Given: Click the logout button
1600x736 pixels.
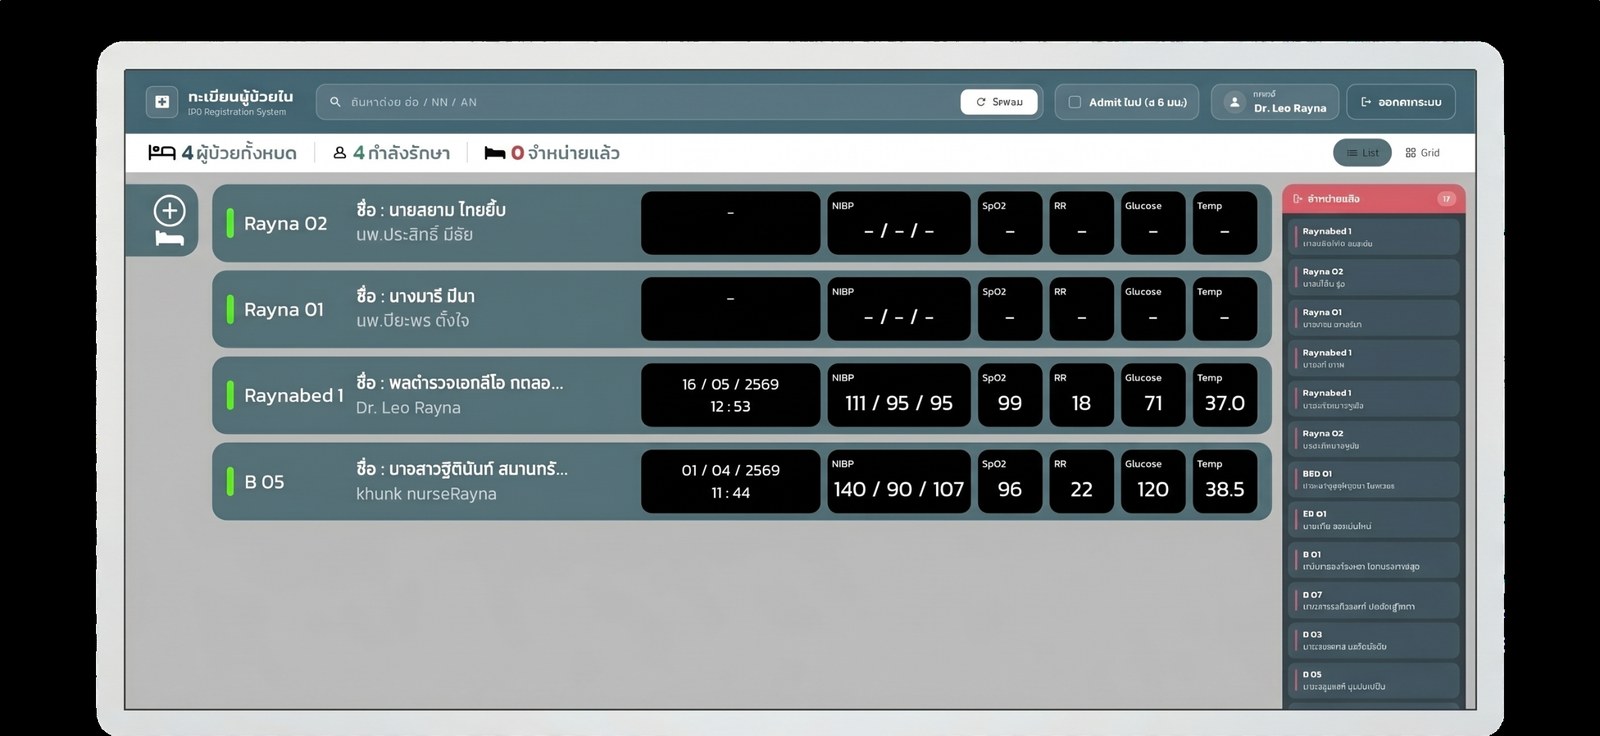Looking at the screenshot, I should (1401, 102).
